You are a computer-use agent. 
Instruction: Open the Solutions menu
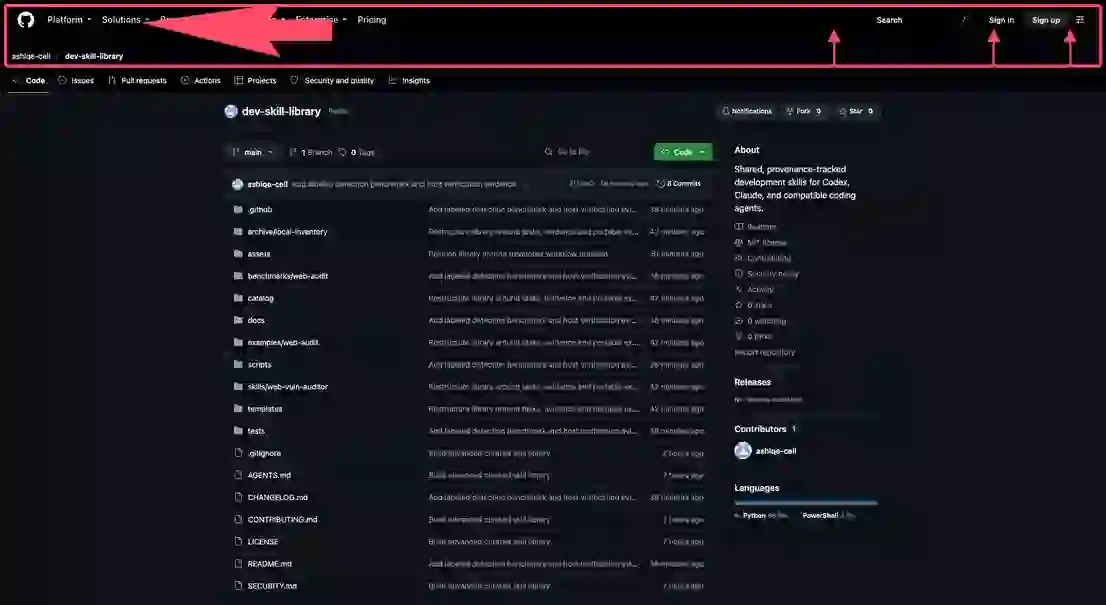tap(126, 20)
